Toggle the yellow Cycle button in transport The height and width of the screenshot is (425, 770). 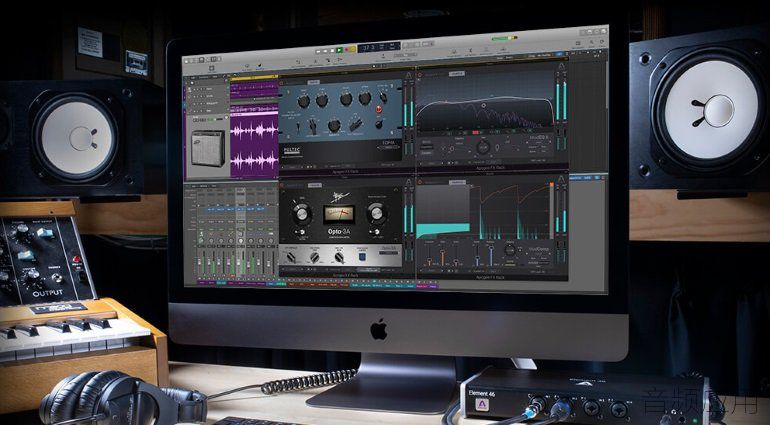(x=352, y=49)
